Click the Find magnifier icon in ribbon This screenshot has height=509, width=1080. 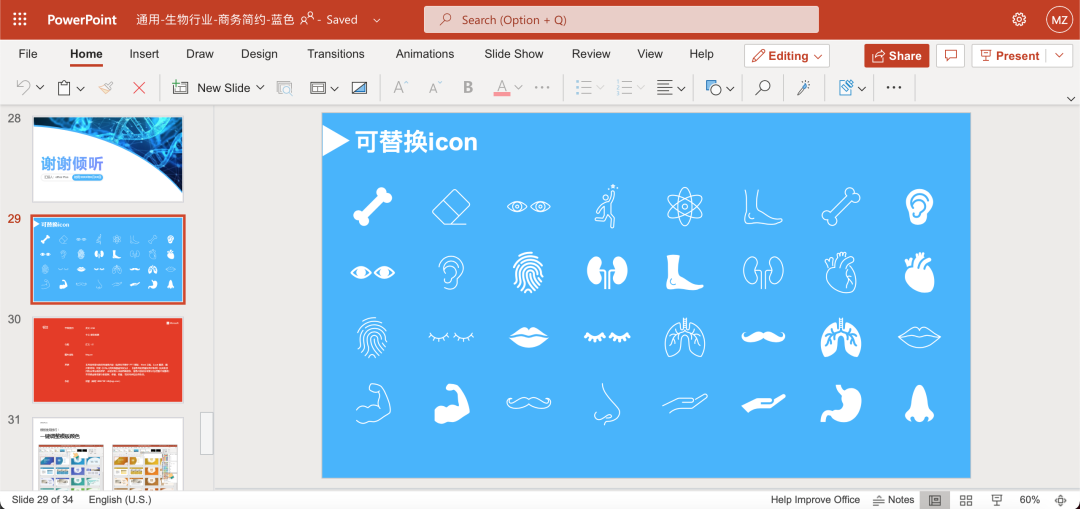click(x=762, y=87)
